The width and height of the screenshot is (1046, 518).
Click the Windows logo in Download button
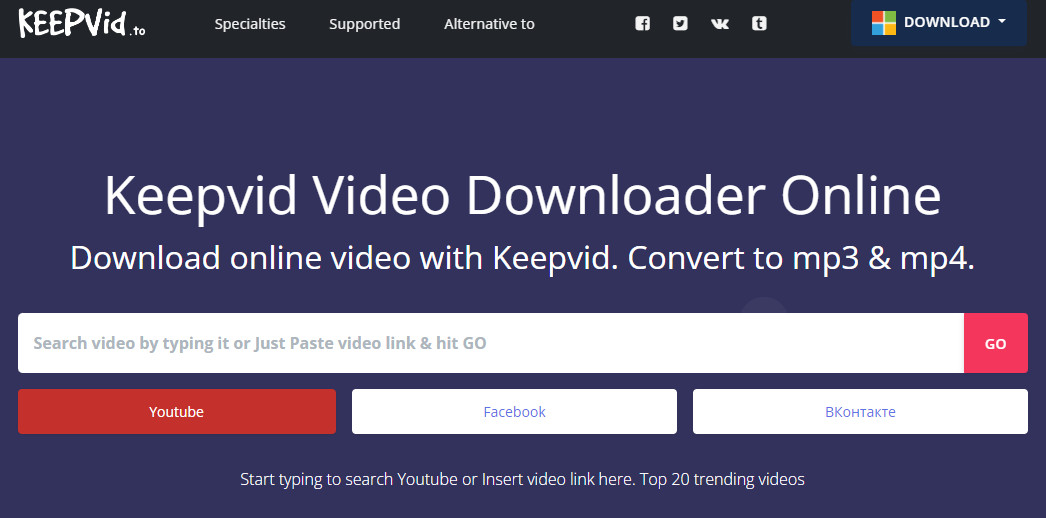click(884, 23)
